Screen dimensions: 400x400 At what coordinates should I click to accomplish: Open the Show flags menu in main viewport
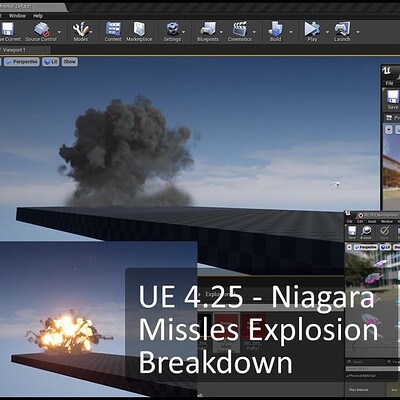[x=70, y=62]
